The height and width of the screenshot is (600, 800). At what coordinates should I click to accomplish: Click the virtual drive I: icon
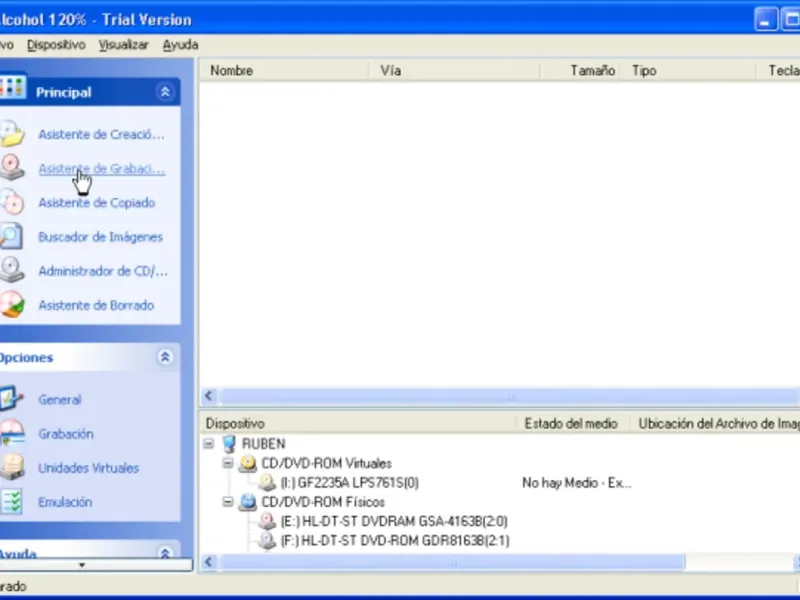[x=267, y=483]
